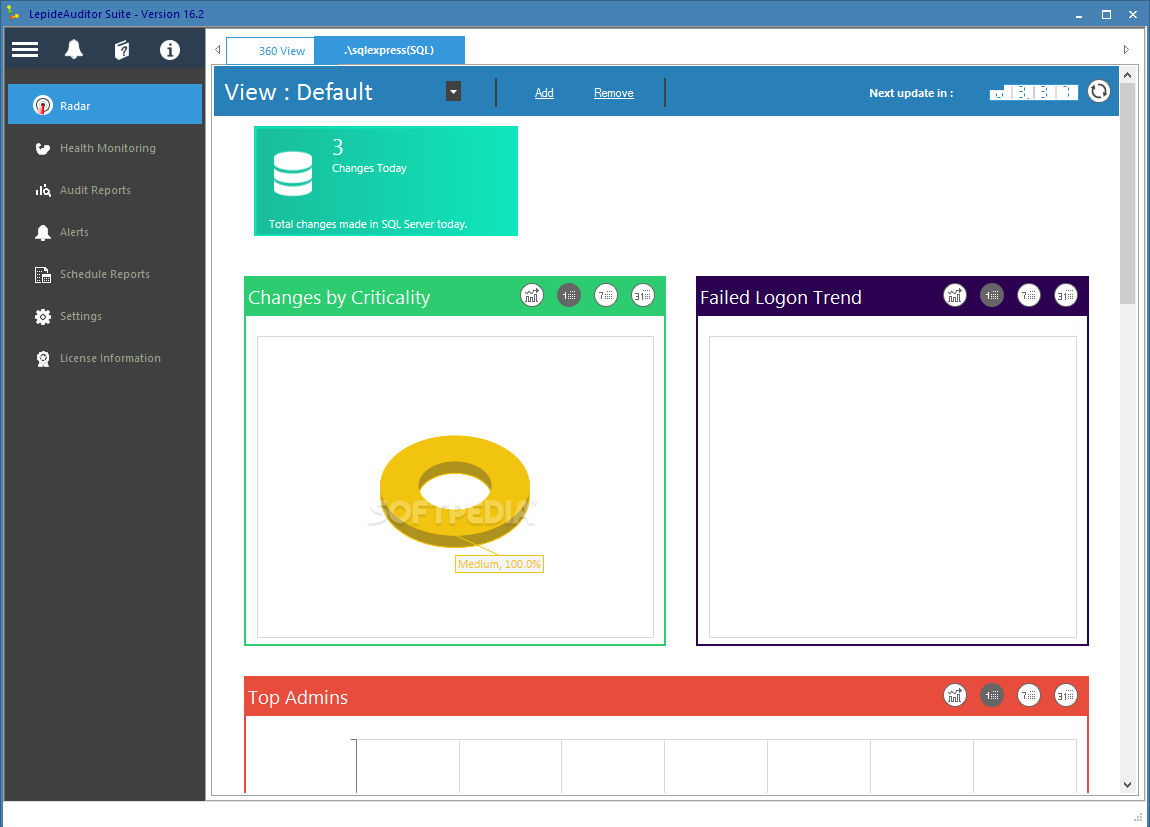
Task: Click scrollbar up arrow
Action: click(x=1127, y=75)
